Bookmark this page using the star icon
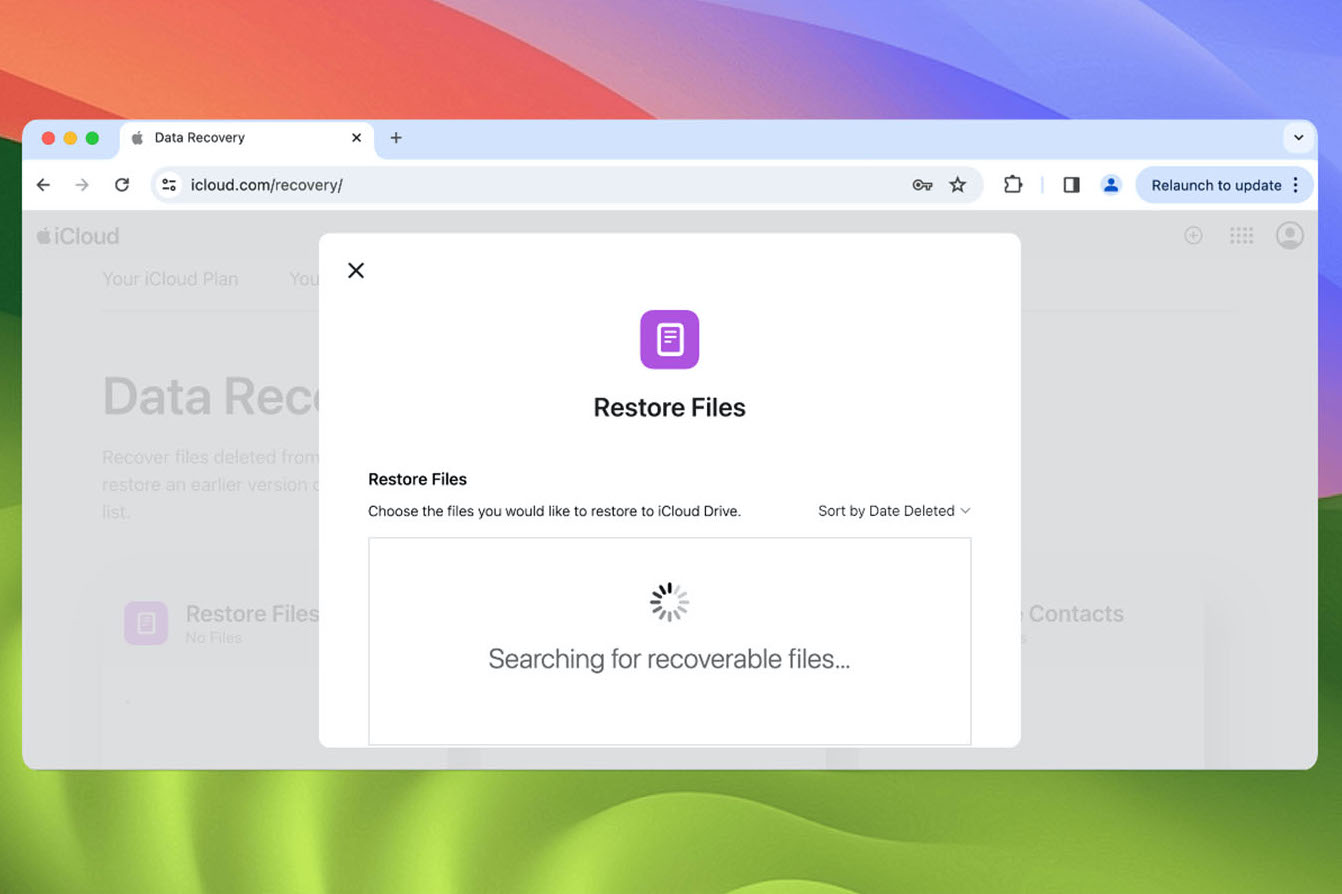Viewport: 1342px width, 894px height. coord(958,184)
